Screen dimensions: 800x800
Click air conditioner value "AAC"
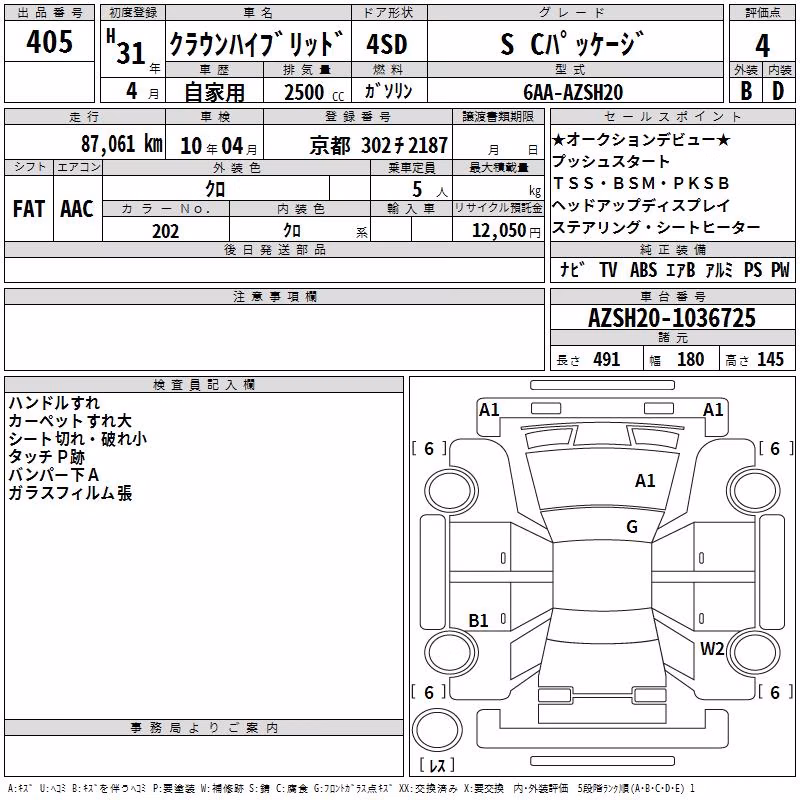(x=77, y=209)
